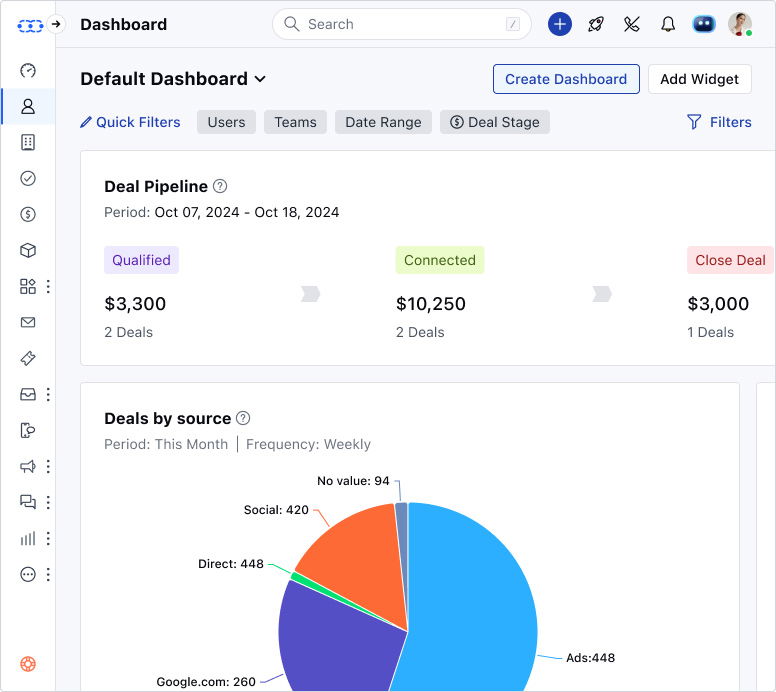Open the Filters panel
This screenshot has height=692, width=776.
[x=719, y=122]
